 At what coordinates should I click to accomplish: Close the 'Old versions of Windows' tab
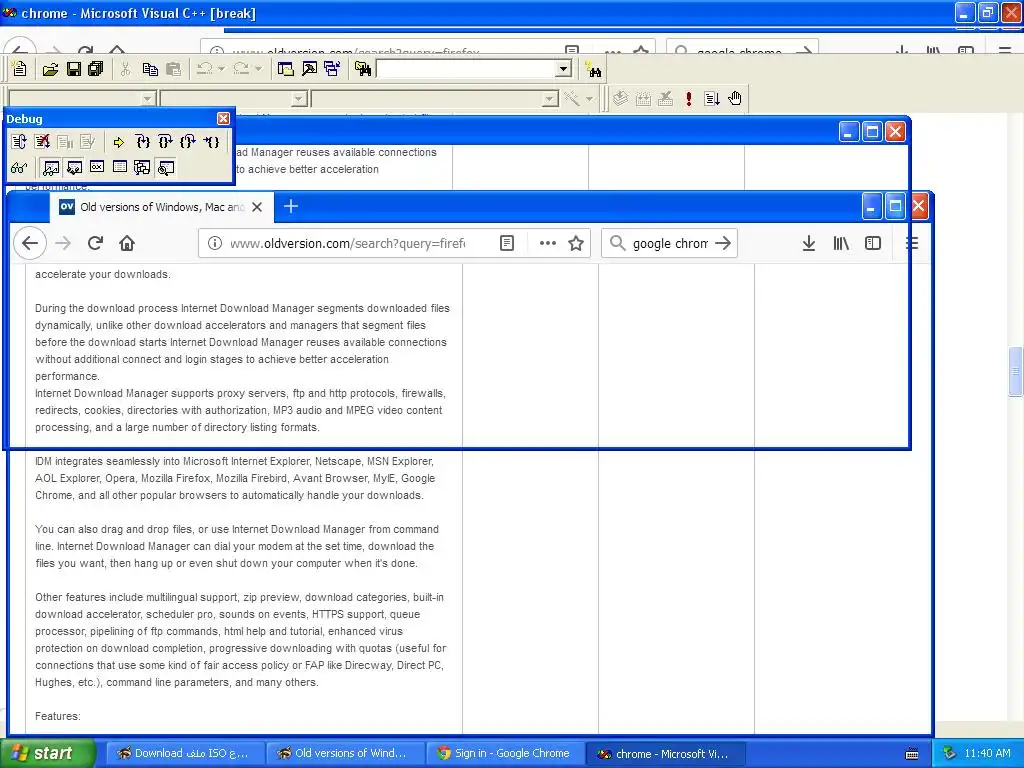point(257,207)
